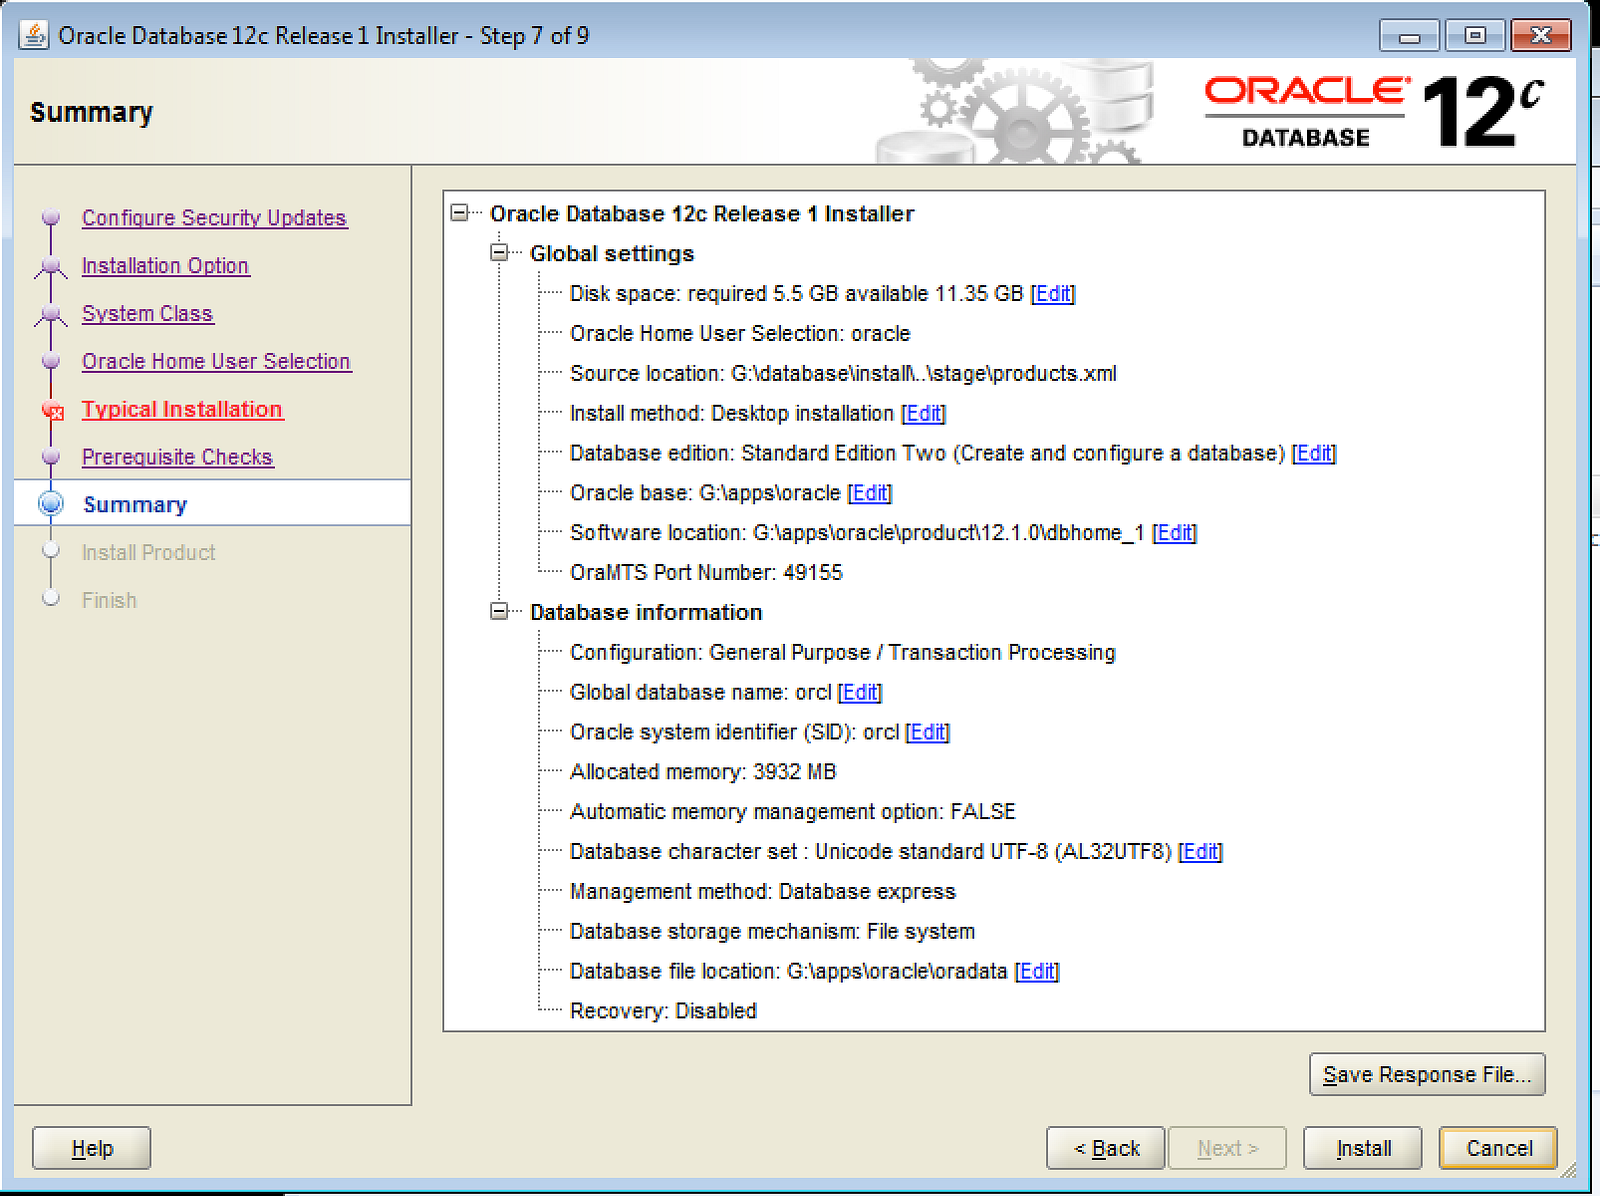This screenshot has width=1600, height=1196.
Task: Click the Save Response File button
Action: click(x=1427, y=1075)
